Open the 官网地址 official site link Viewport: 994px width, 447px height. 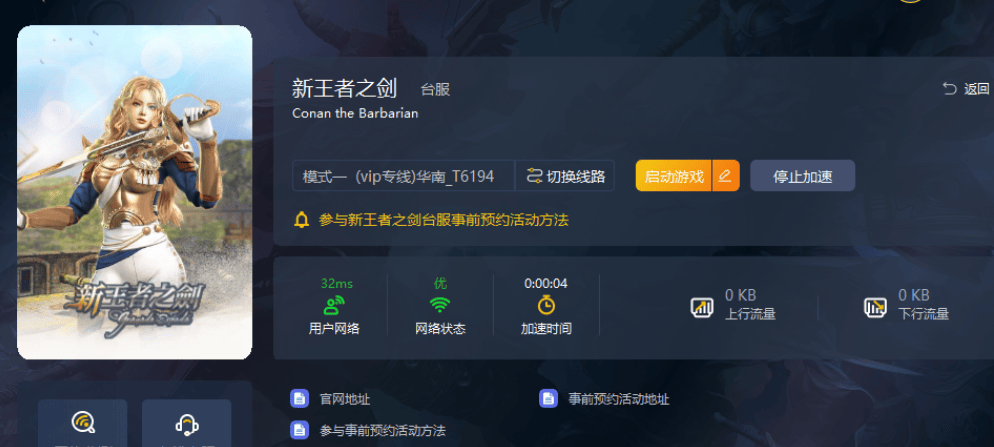coord(345,399)
